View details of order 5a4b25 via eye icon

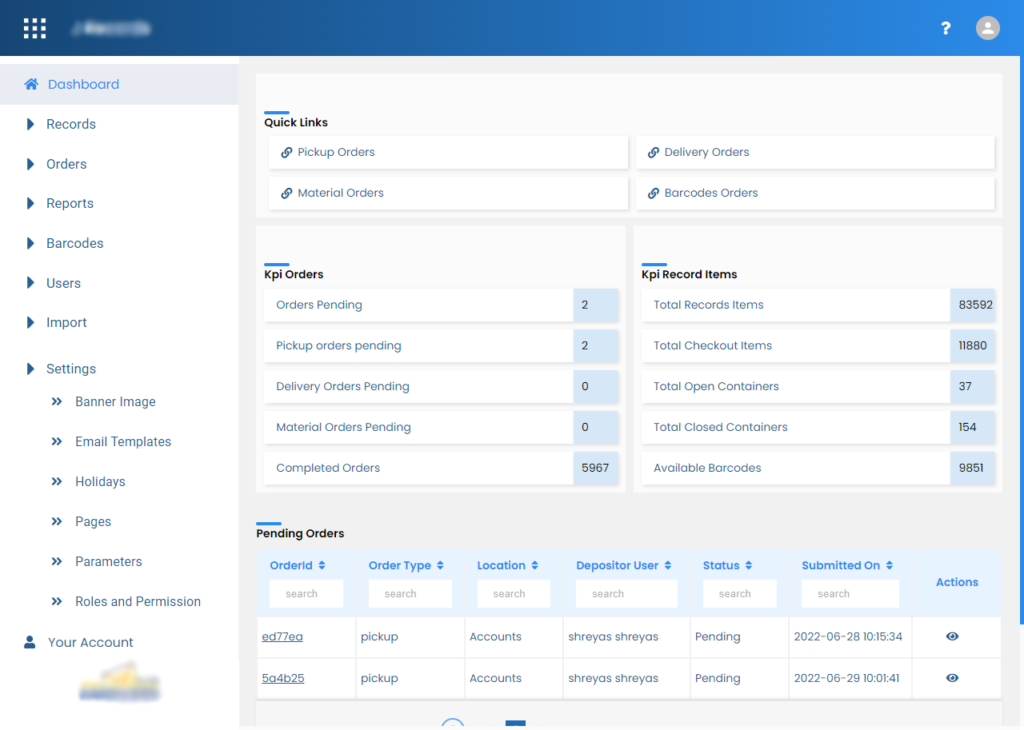951,678
